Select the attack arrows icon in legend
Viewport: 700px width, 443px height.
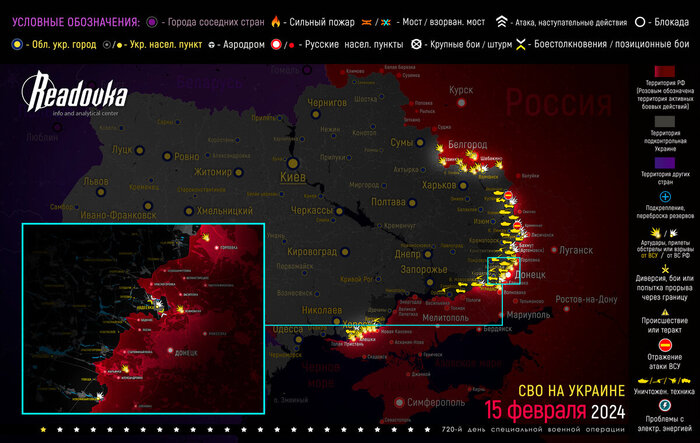[502, 21]
